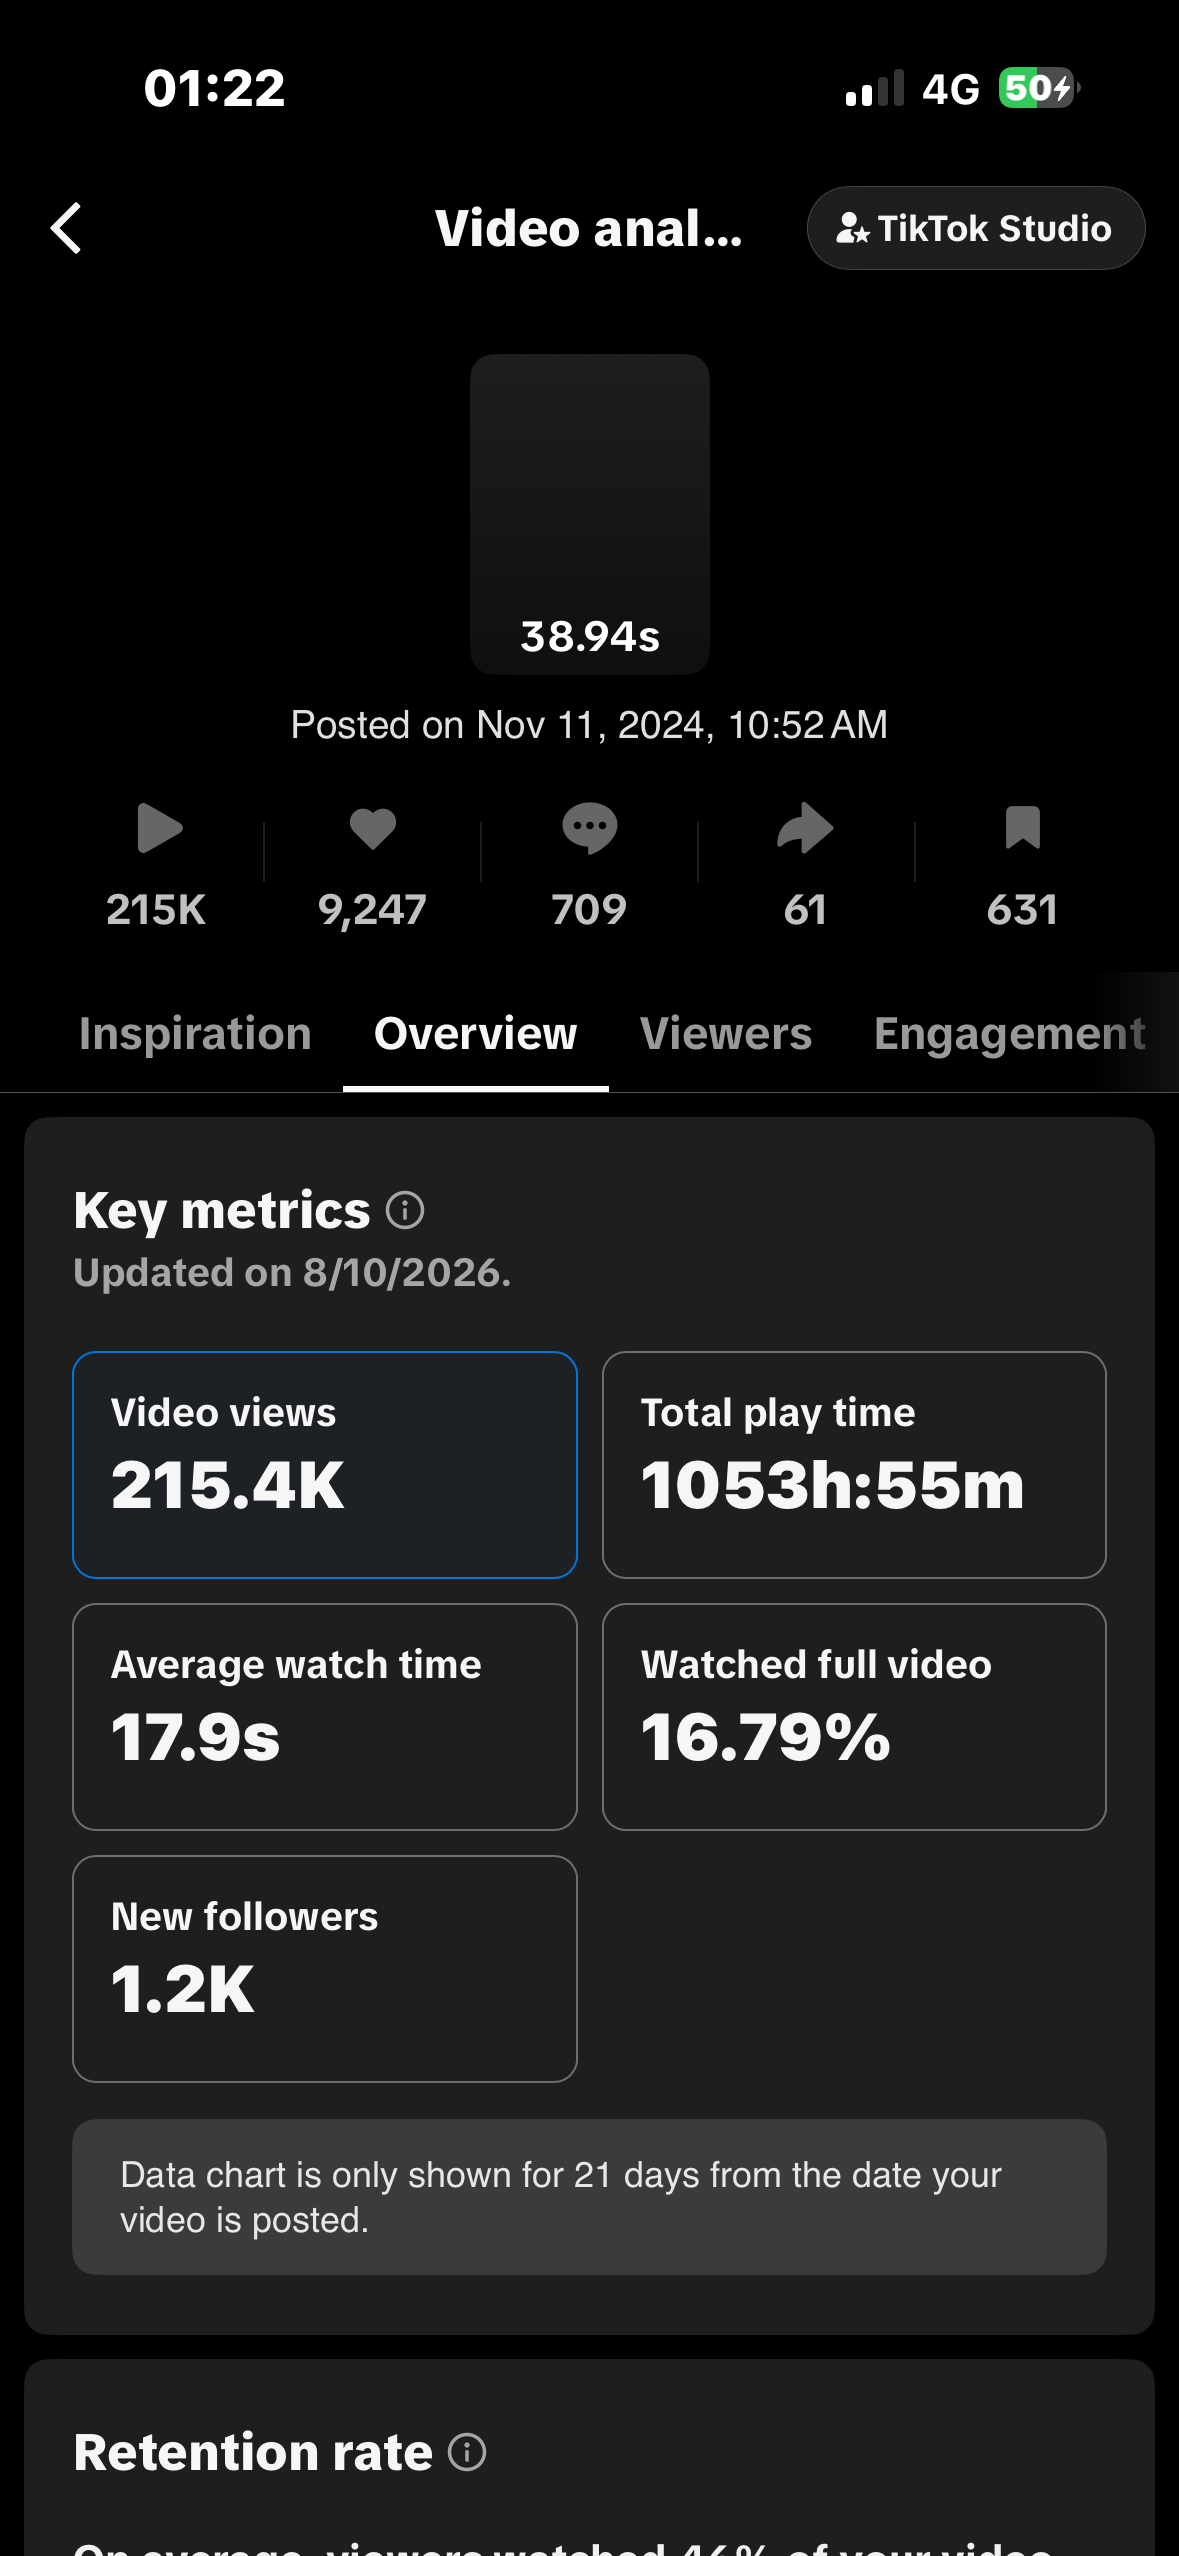Select the Total play time card
The height and width of the screenshot is (2556, 1179).
pyautogui.click(x=854, y=1465)
